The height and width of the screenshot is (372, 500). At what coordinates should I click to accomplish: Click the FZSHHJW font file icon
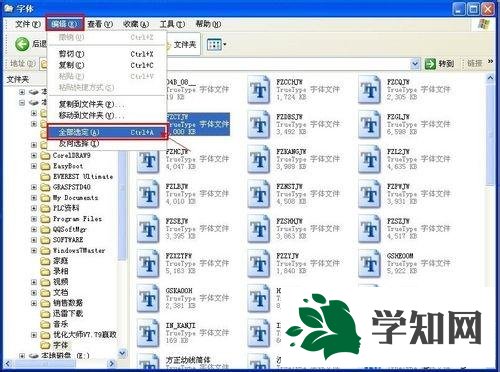point(259,229)
